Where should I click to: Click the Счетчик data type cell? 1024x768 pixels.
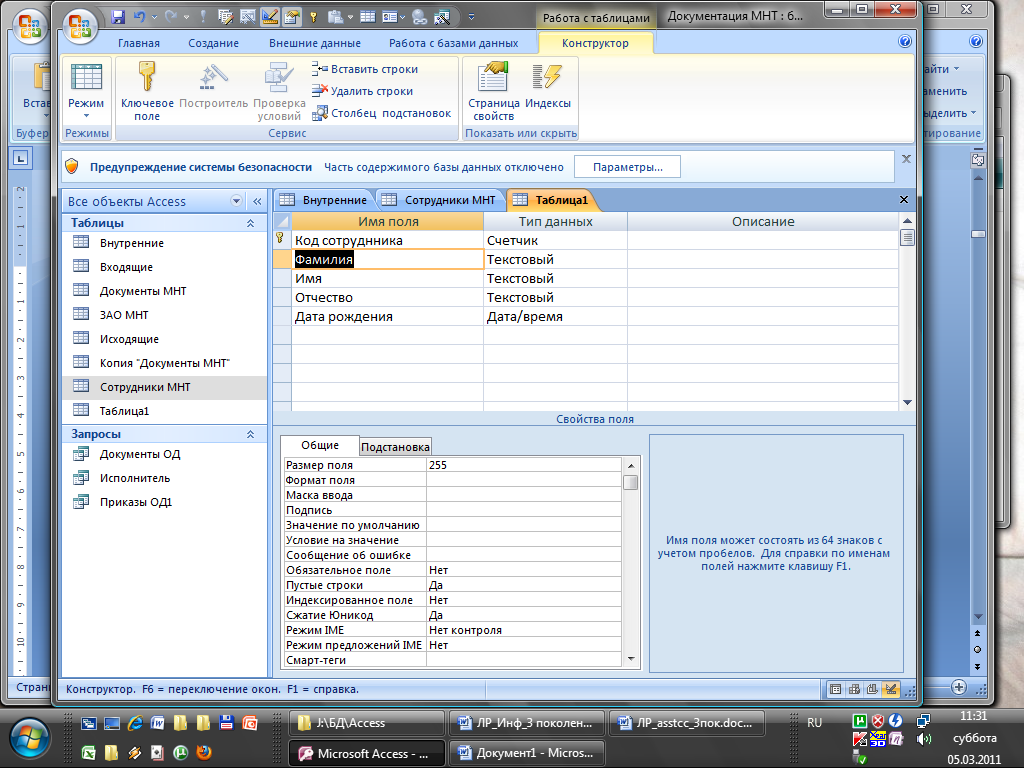coord(555,240)
